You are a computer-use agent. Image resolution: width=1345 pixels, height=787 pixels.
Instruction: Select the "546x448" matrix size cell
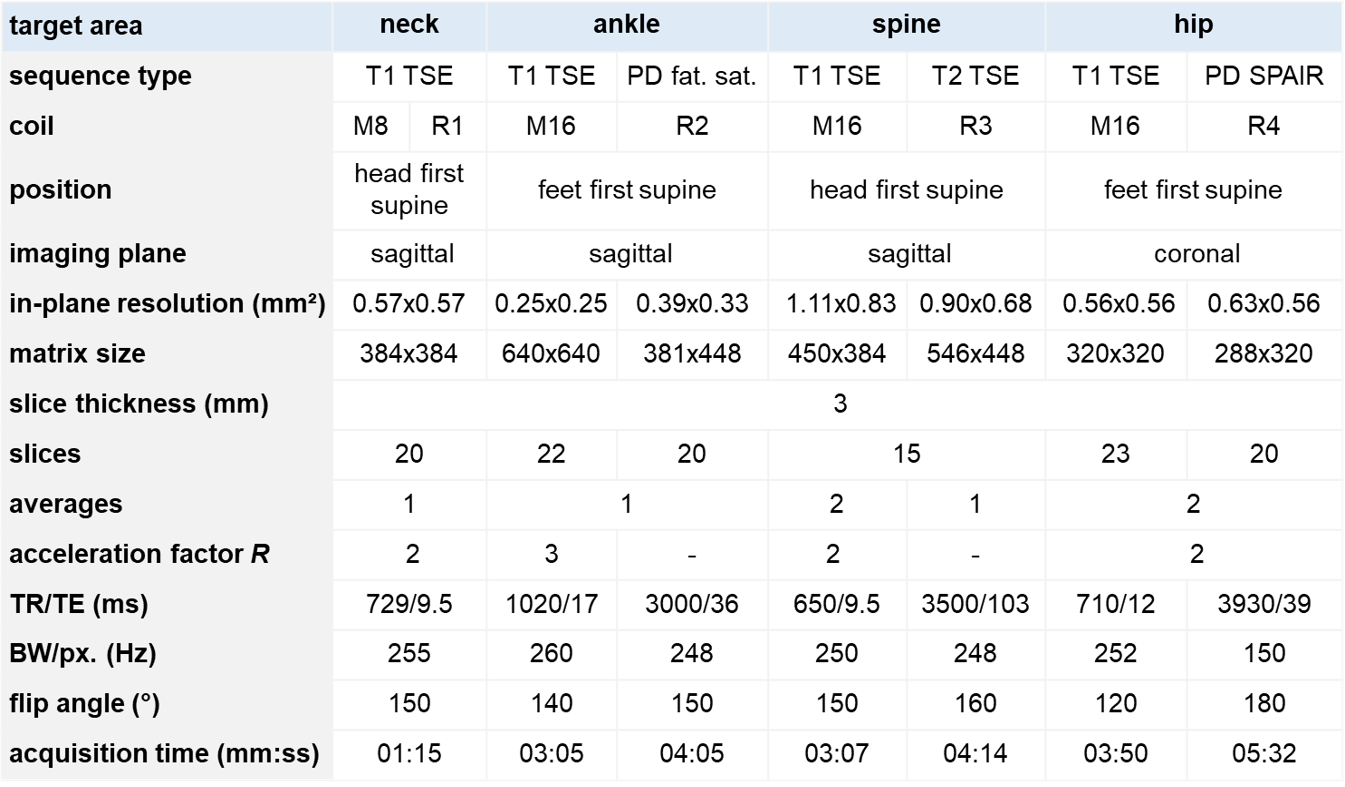click(975, 354)
